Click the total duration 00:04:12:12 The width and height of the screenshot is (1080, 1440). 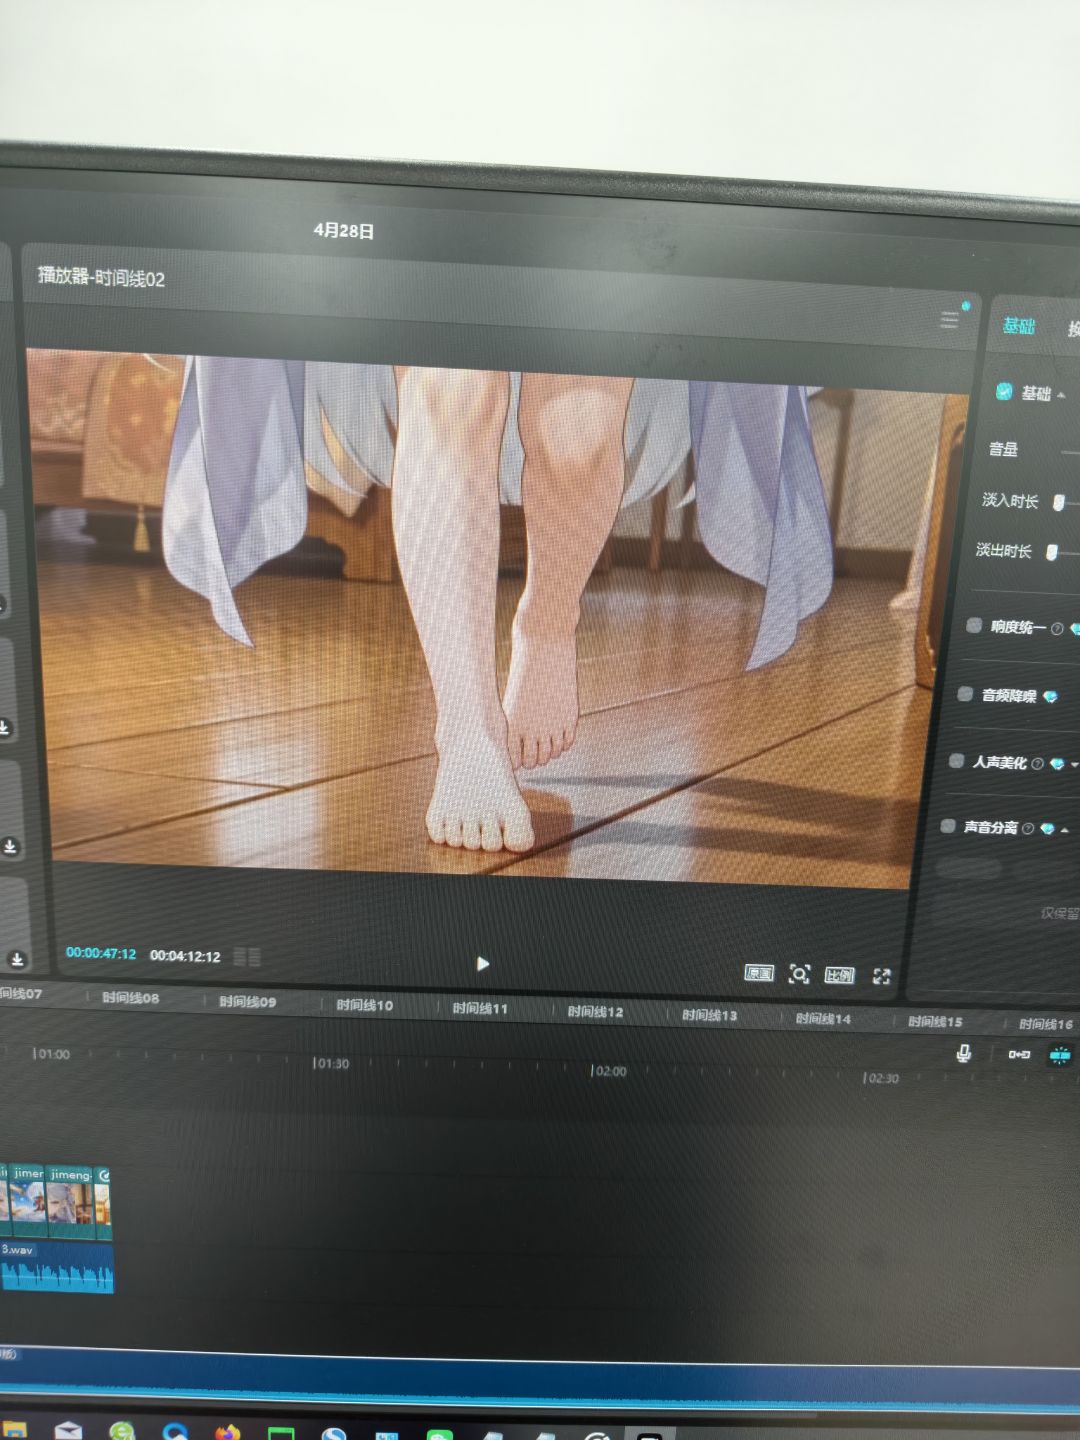coord(185,956)
